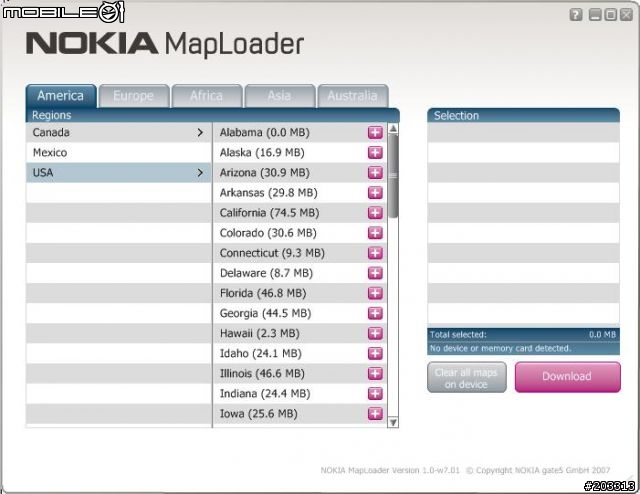The width and height of the screenshot is (640, 494).
Task: Open the Asia tab
Action: pyautogui.click(x=280, y=96)
